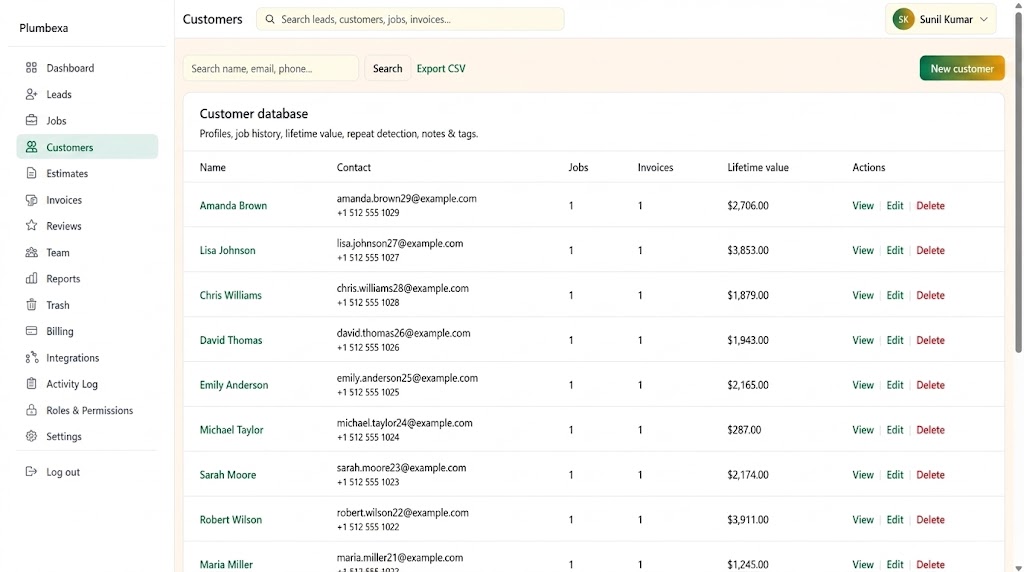Focus the global search leads, customers field
Image resolution: width=1024 pixels, height=572 pixels.
tap(410, 19)
